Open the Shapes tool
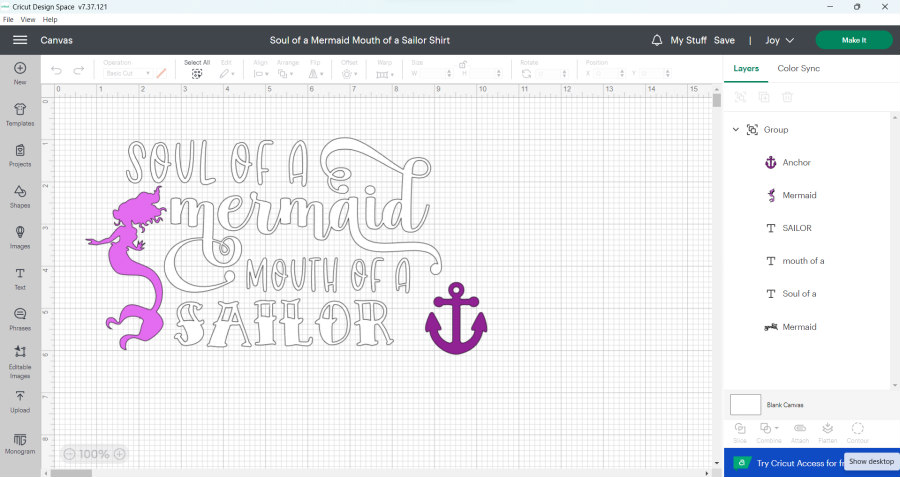The image size is (900, 477). pyautogui.click(x=20, y=194)
